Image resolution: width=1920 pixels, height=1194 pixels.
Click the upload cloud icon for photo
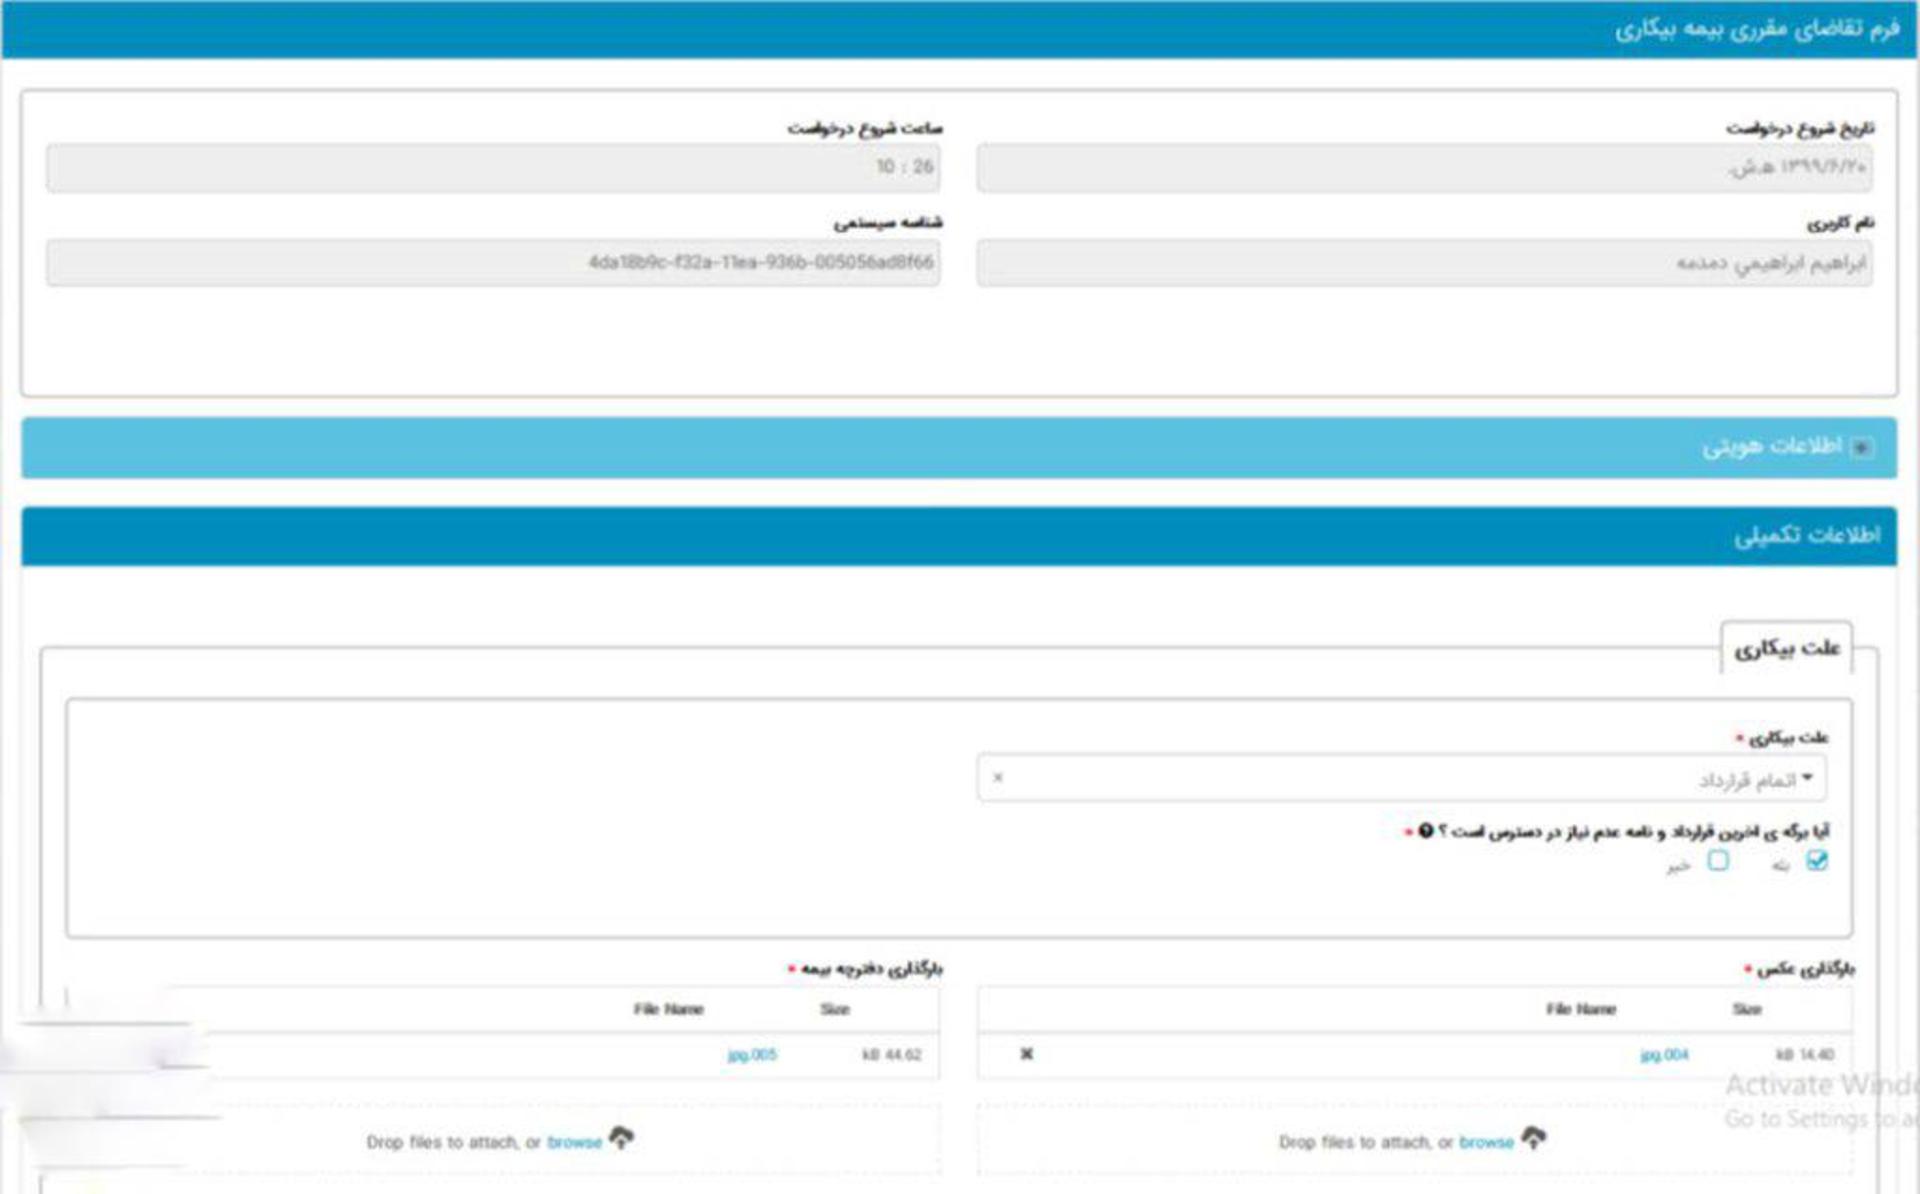[x=1533, y=1137]
